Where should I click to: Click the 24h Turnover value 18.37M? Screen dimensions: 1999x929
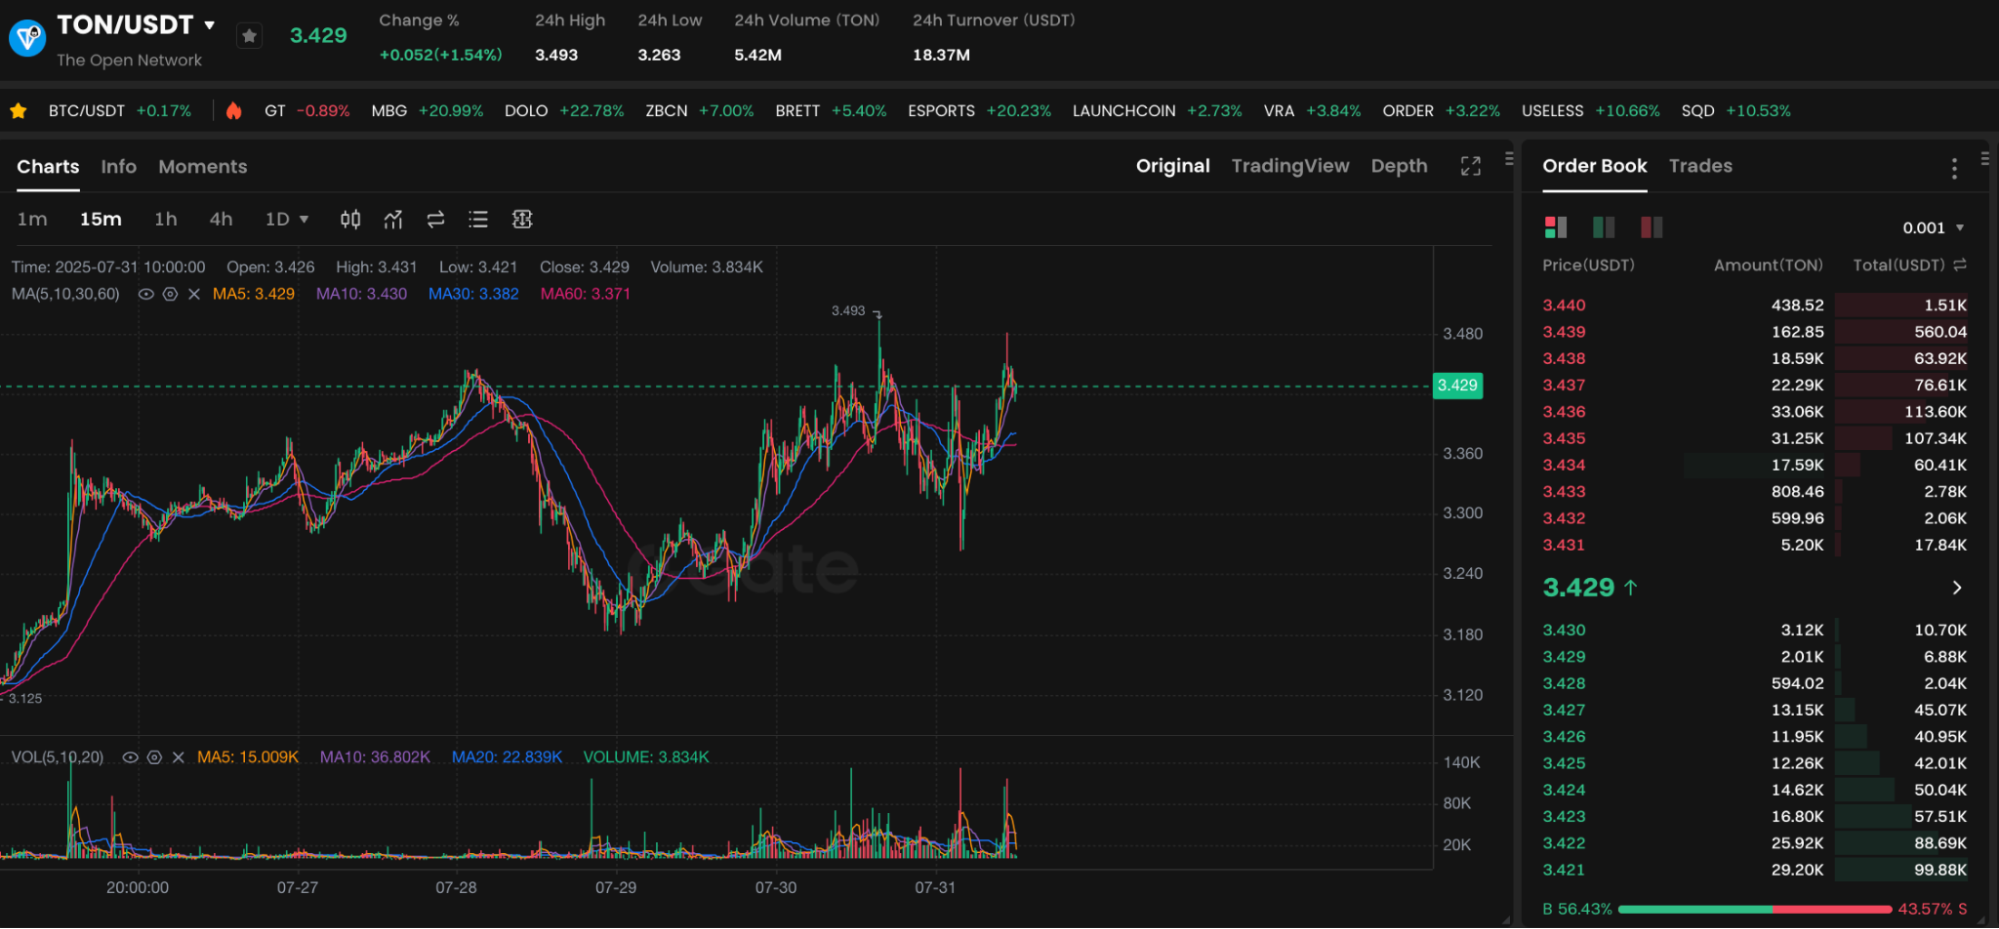pyautogui.click(x=941, y=55)
